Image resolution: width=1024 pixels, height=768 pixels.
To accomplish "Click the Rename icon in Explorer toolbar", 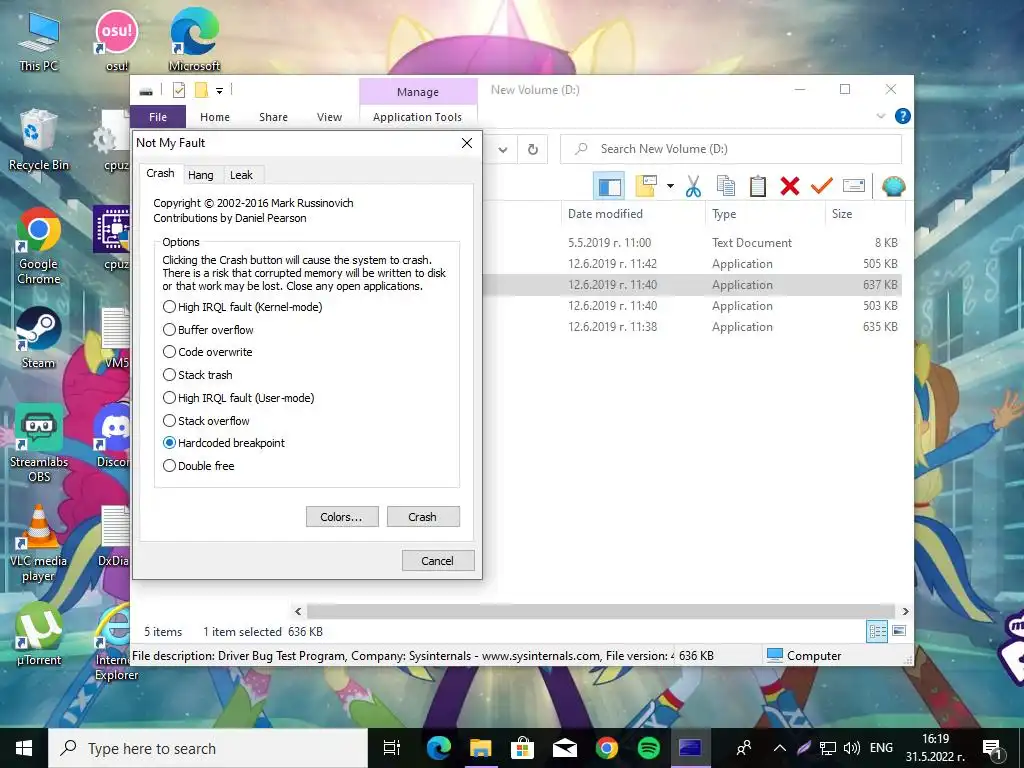I will click(x=854, y=186).
